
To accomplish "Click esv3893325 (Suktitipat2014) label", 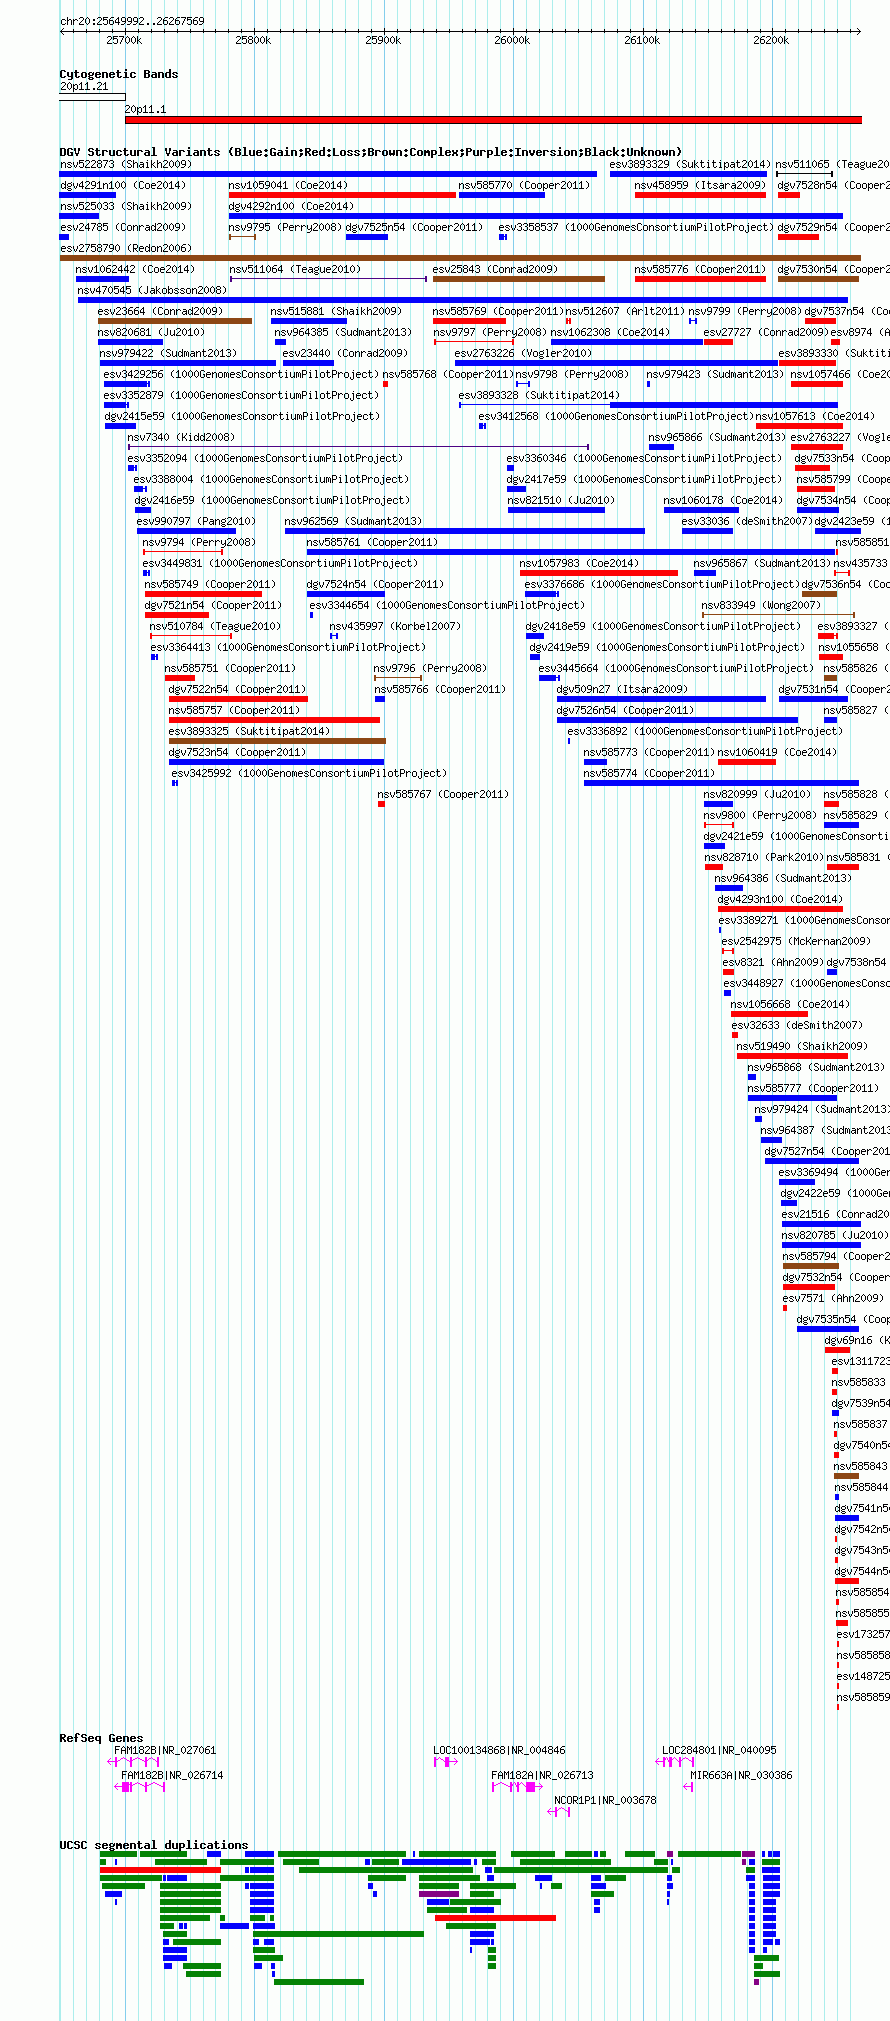I will coord(249,731).
